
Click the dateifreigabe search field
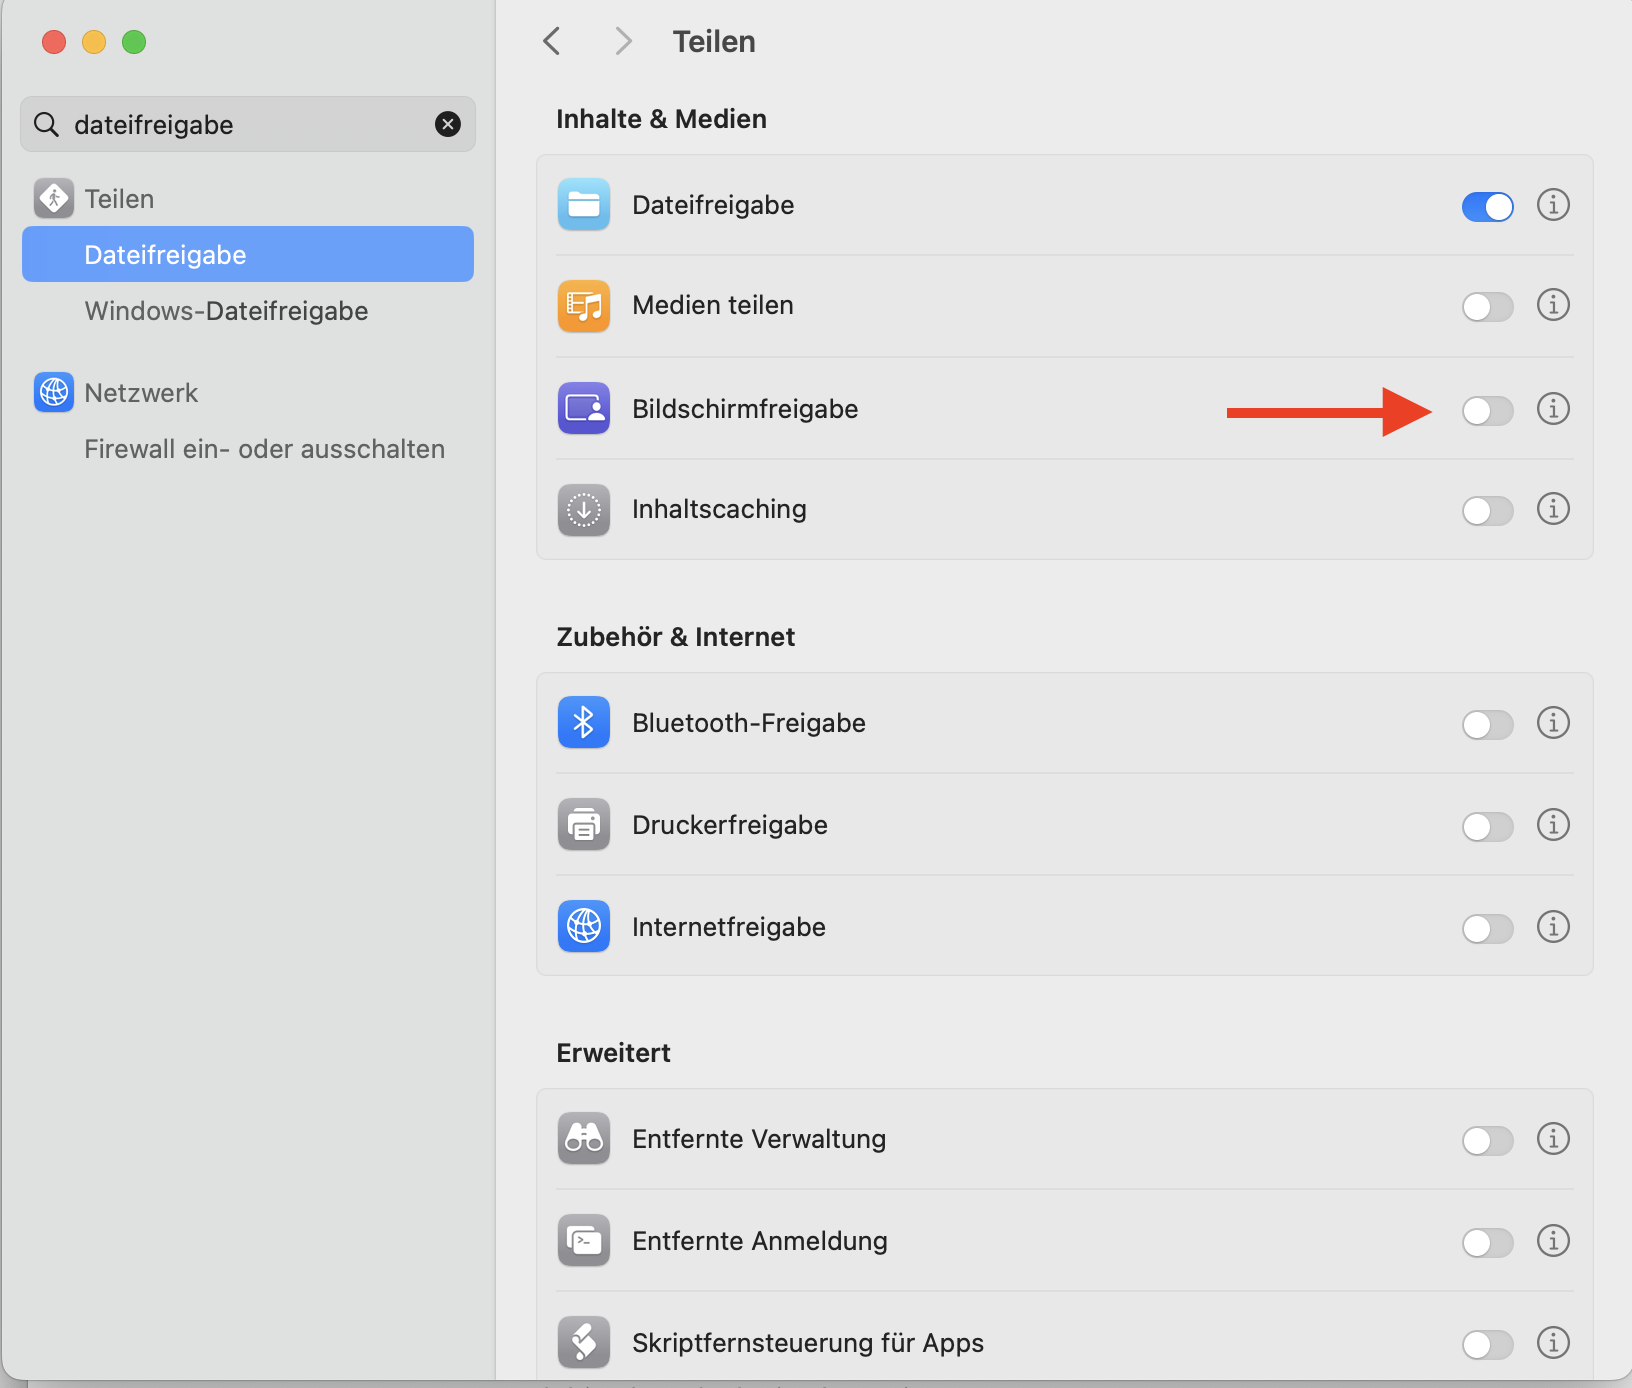(240, 125)
